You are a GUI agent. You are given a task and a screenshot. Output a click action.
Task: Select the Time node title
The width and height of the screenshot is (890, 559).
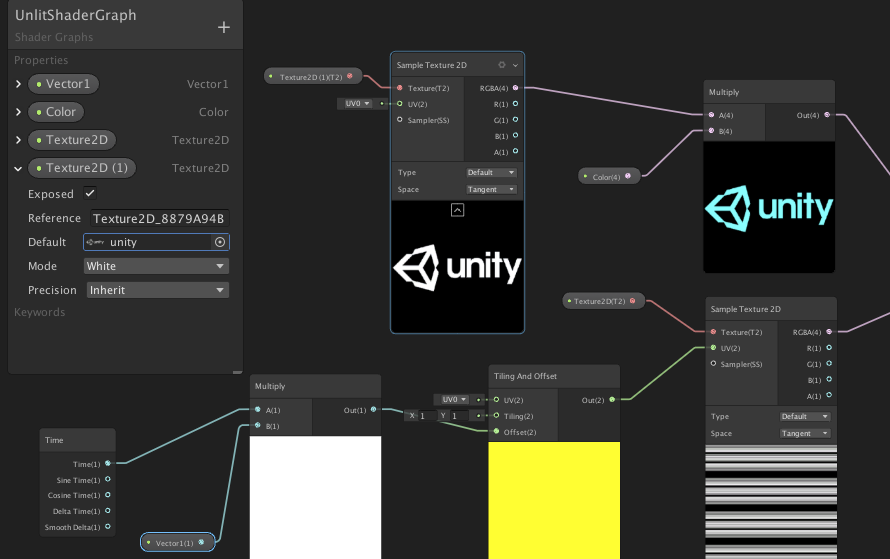click(x=54, y=440)
